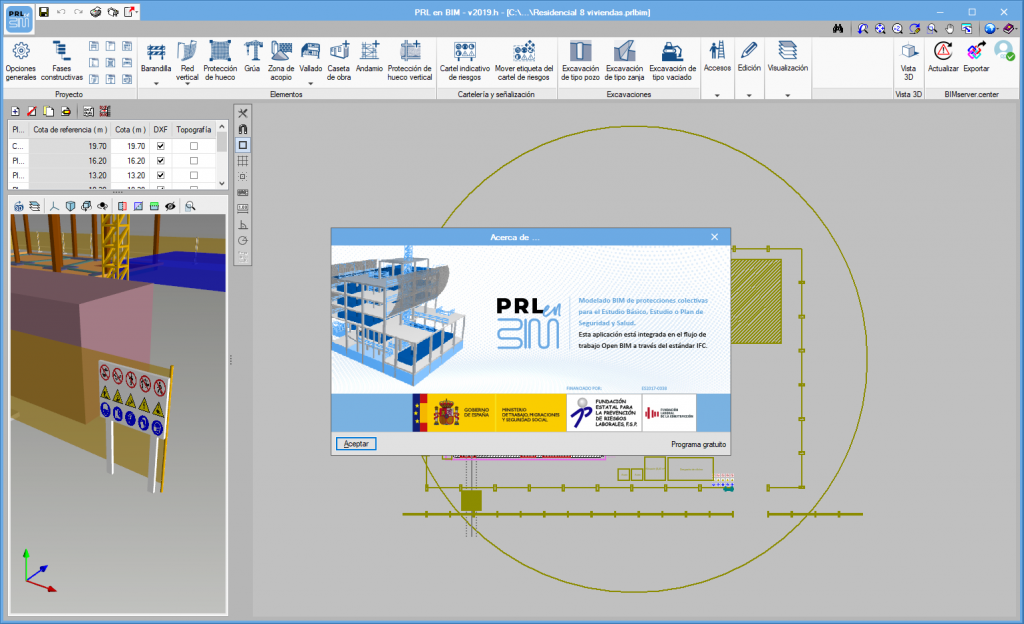Expand the Red vertical dropdown arrow

187,84
